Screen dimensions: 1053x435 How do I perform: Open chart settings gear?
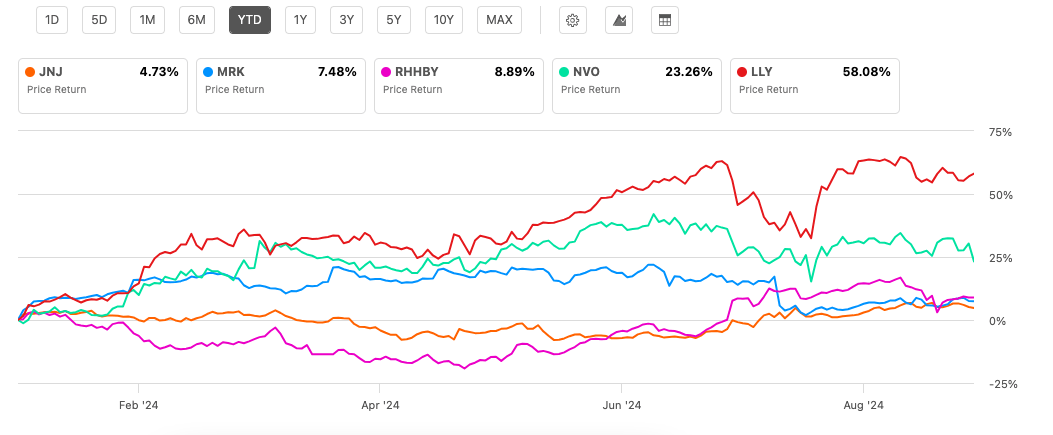pyautogui.click(x=572, y=20)
